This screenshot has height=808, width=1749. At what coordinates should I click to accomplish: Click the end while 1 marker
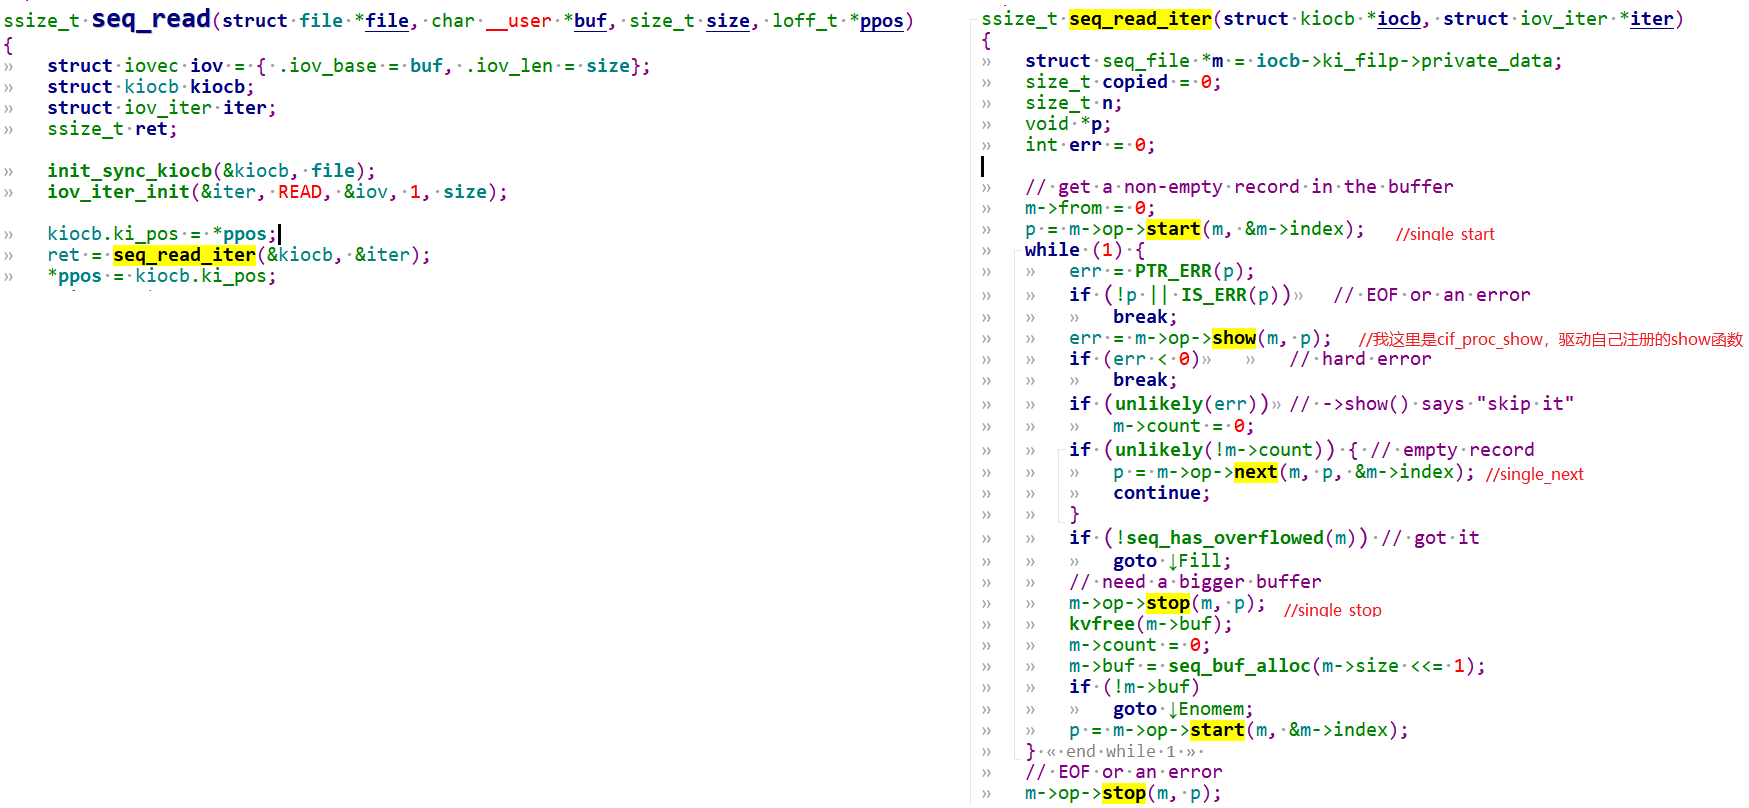click(1123, 752)
